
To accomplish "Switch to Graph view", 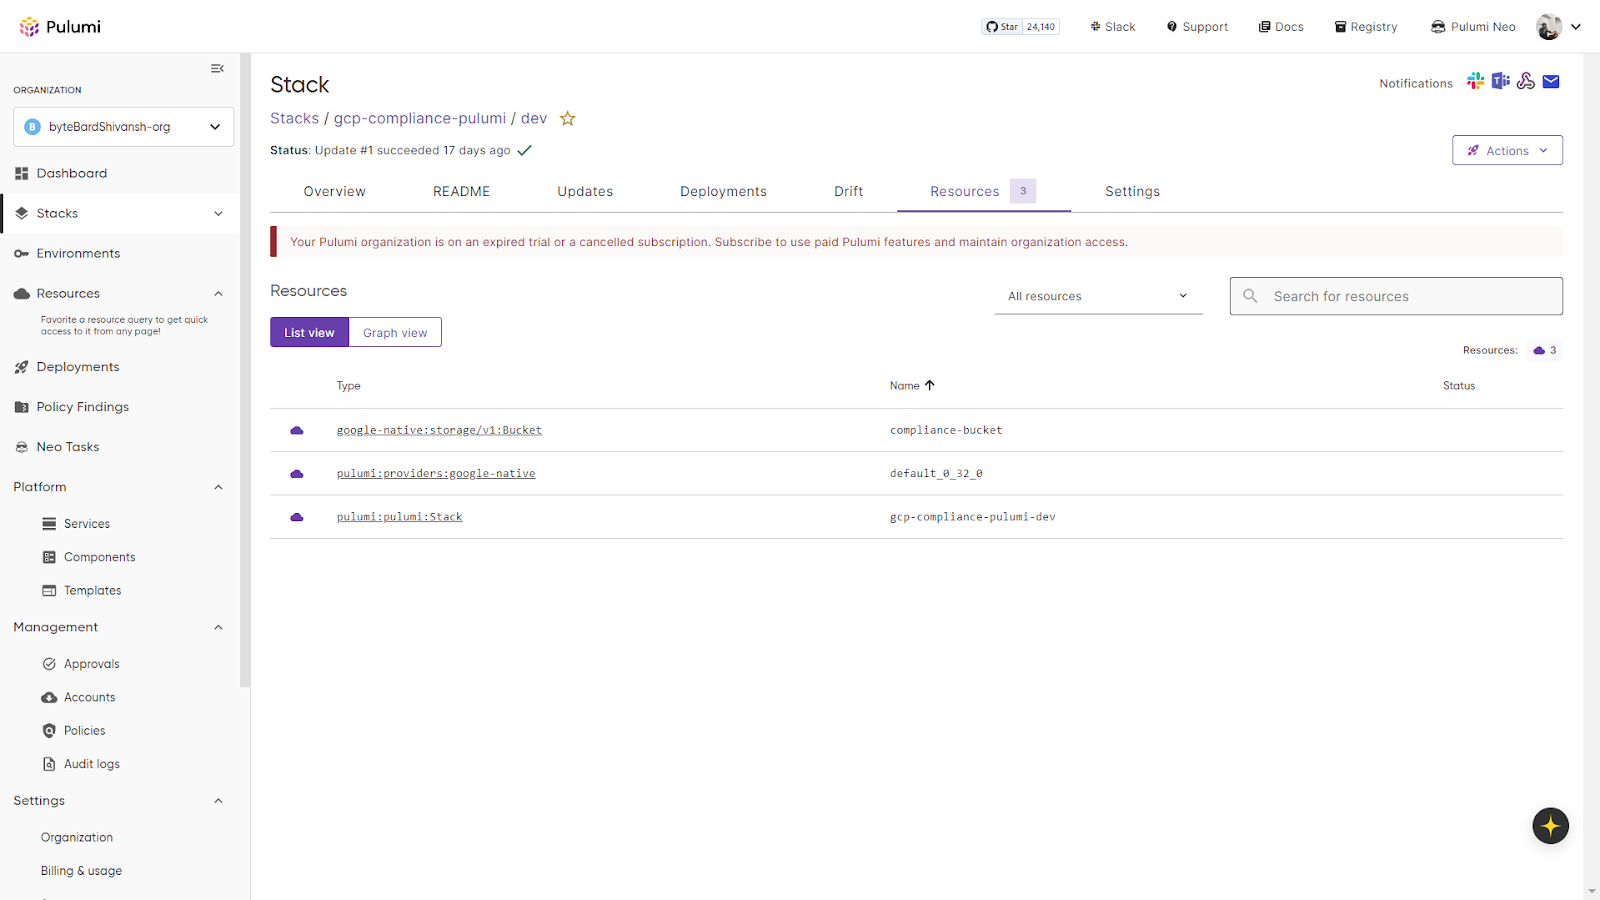I will [395, 332].
